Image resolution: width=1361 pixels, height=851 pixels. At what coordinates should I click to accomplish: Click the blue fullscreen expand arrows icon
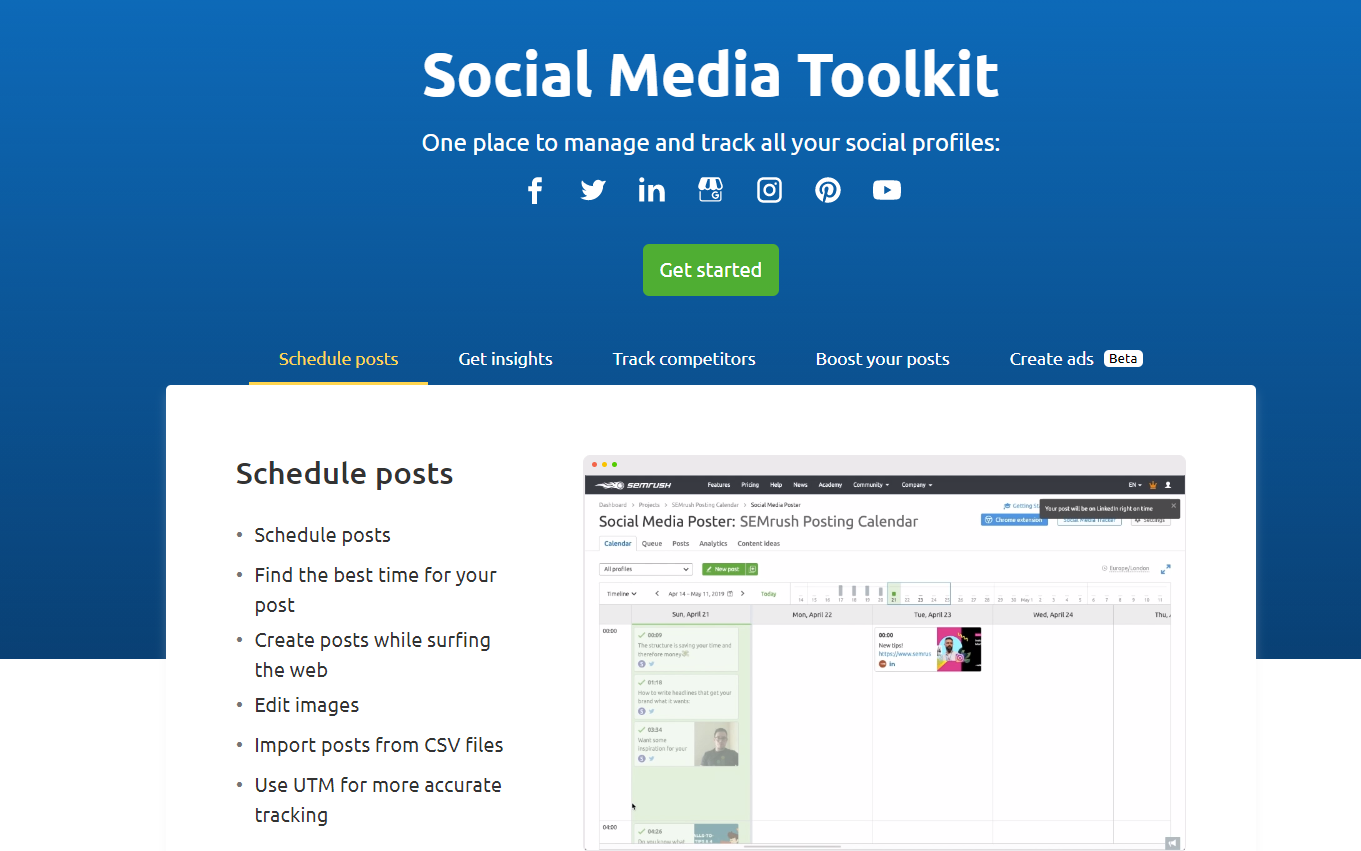pos(1166,569)
